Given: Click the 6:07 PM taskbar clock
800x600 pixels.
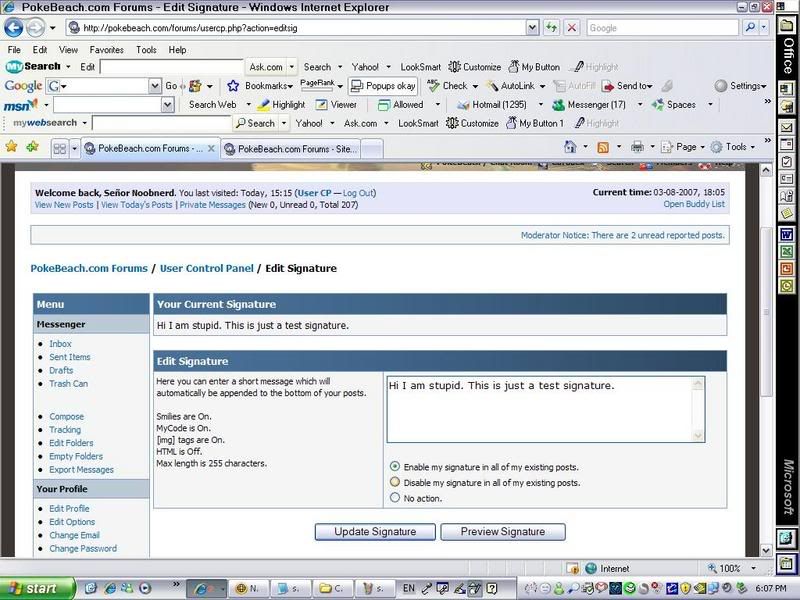Looking at the screenshot, I should 771,588.
